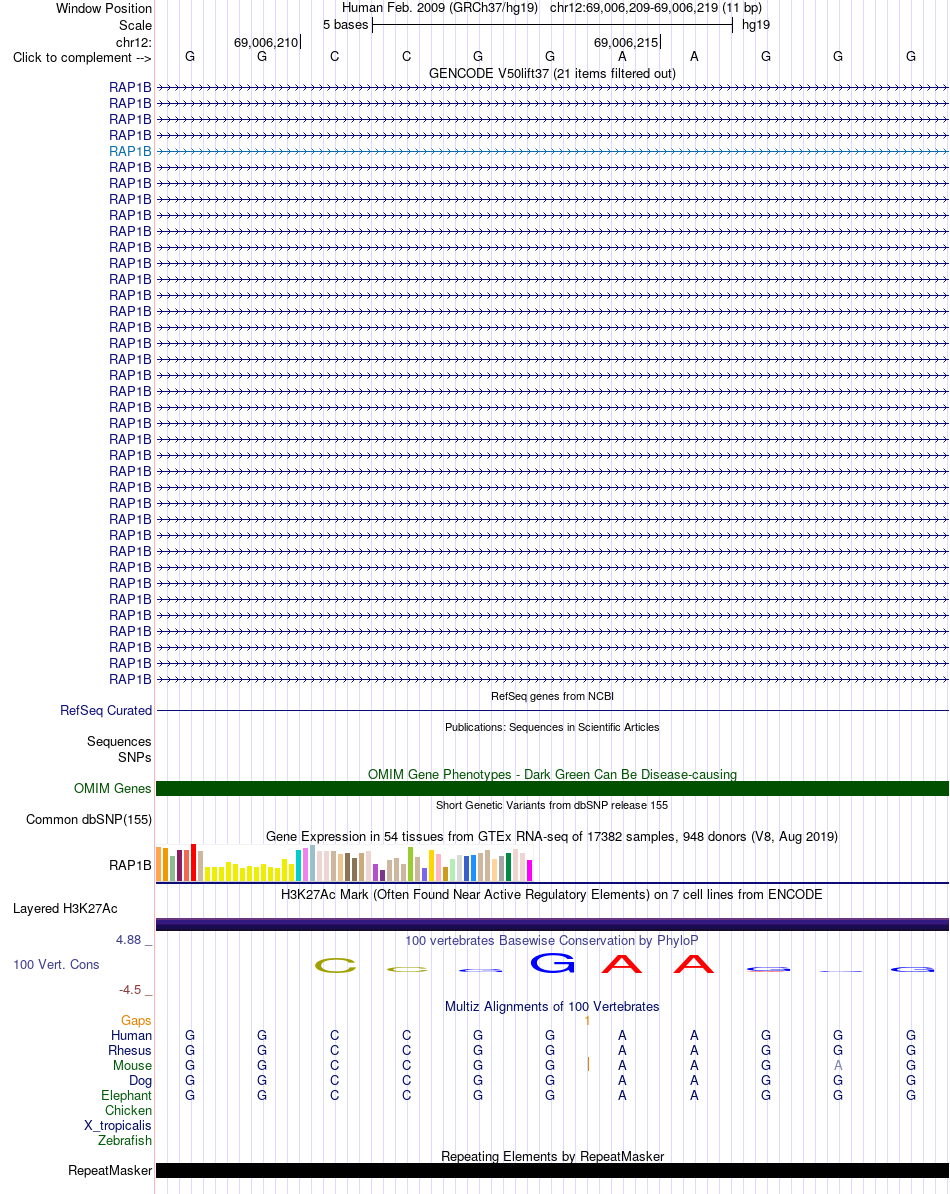Viewport: 950px width, 1194px height.
Task: Click the GTEx tissue expression bar chart
Action: pyautogui.click(x=344, y=863)
